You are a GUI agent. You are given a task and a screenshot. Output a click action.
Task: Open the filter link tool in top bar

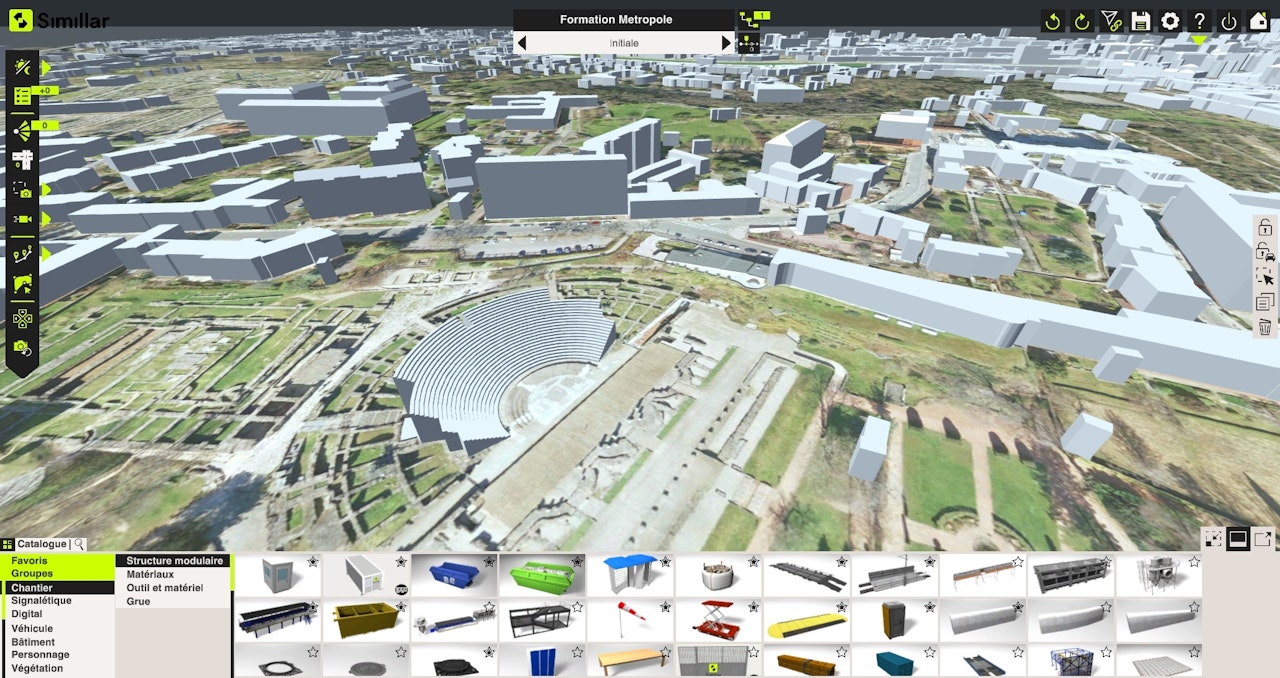[x=1111, y=21]
